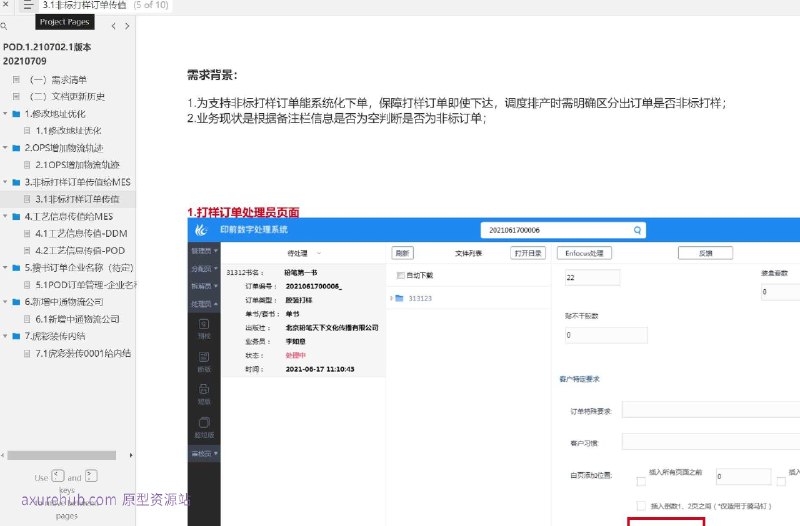This screenshot has width=800, height=526.
Task: Click page icon beside (二)文档更新历史
Action: (x=16, y=96)
